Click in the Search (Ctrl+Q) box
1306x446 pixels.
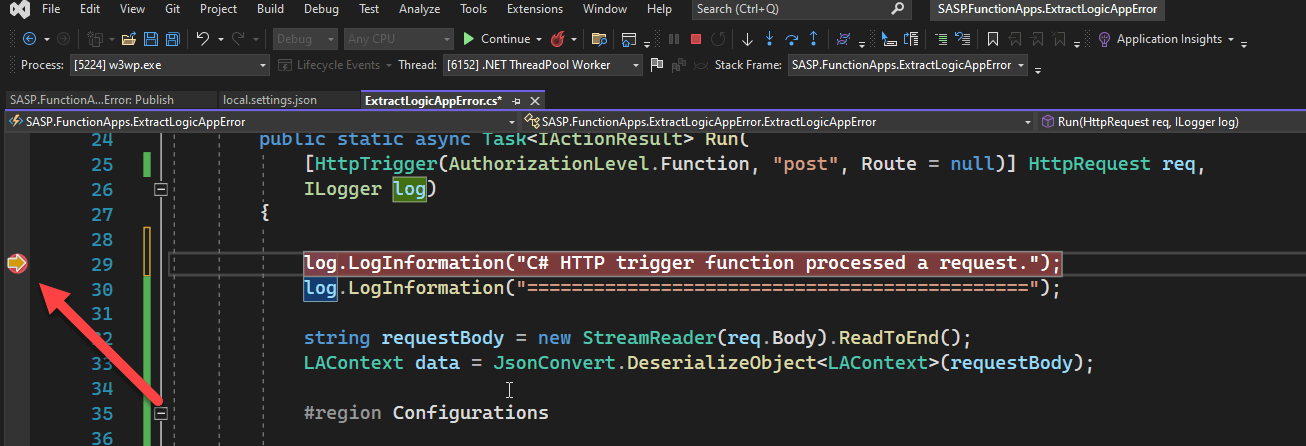coord(790,9)
